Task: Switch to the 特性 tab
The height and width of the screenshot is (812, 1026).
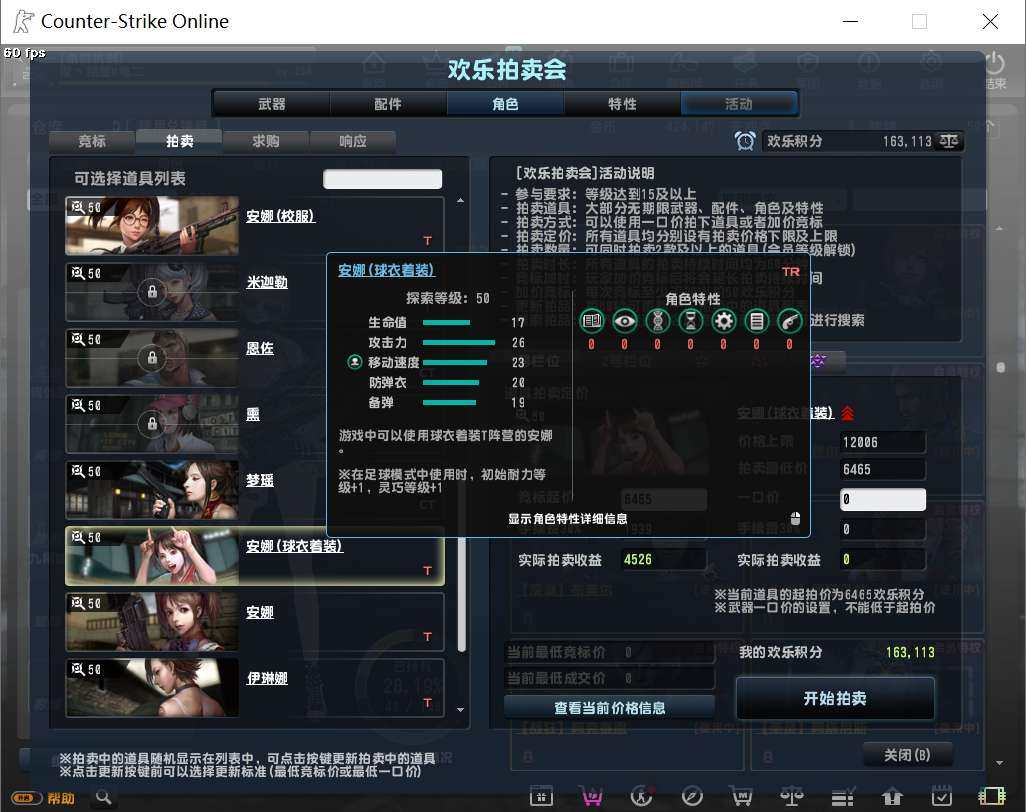Action: coord(622,104)
